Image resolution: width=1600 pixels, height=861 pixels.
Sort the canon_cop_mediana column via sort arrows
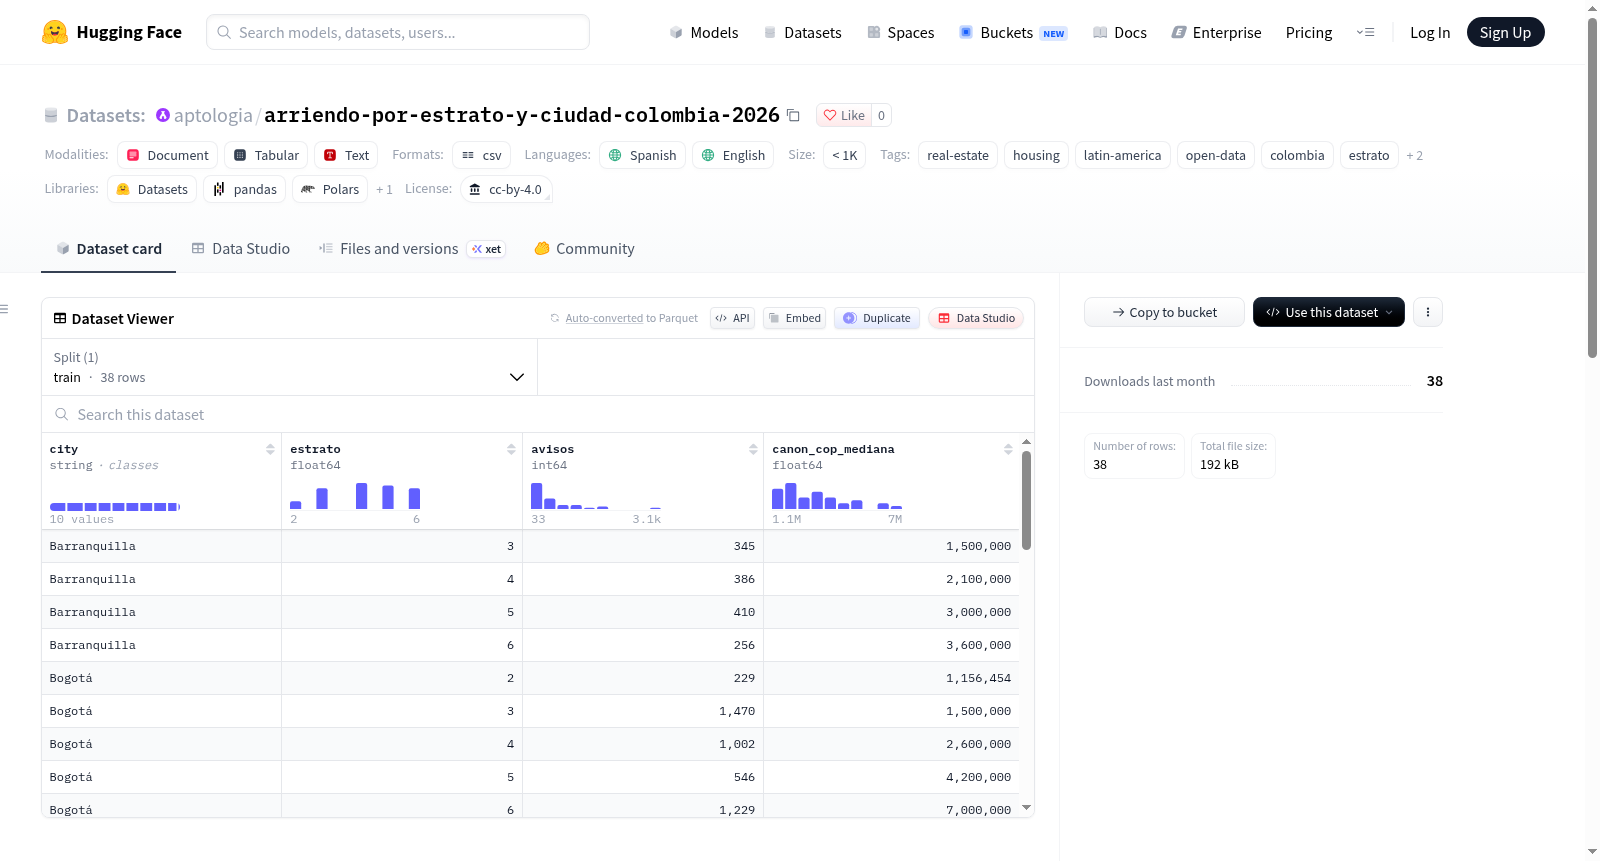point(1008,449)
